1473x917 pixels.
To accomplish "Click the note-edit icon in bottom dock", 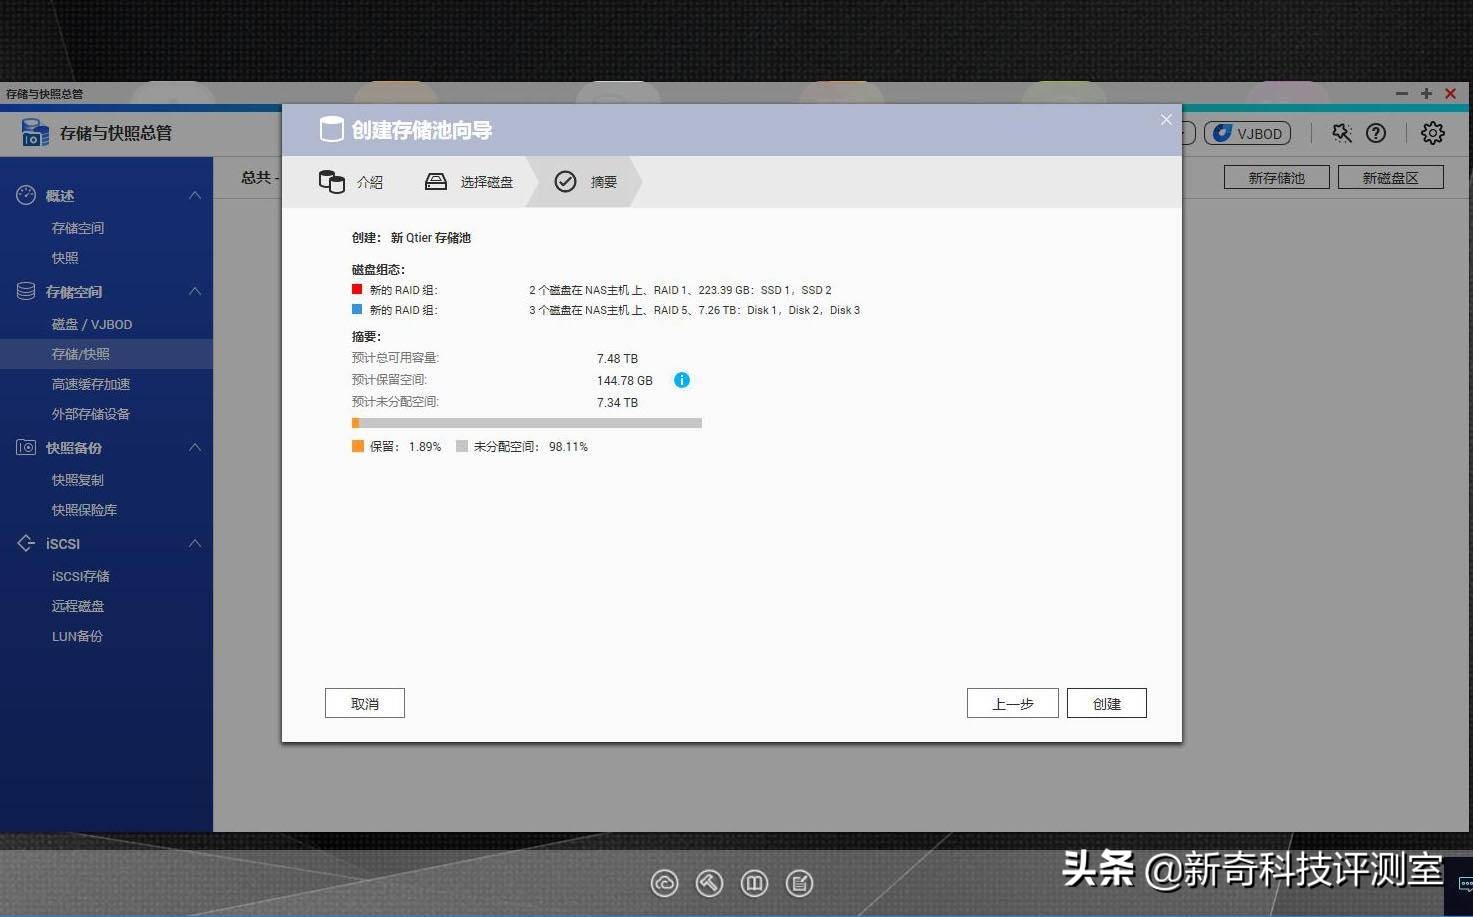I will pos(799,883).
